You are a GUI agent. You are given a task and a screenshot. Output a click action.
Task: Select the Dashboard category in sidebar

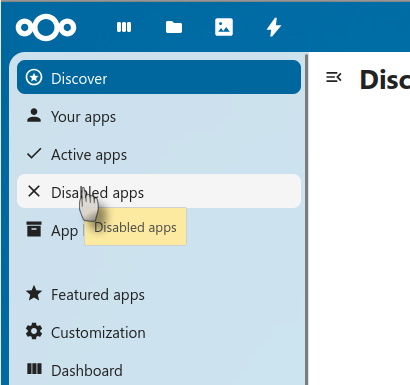pos(159,370)
